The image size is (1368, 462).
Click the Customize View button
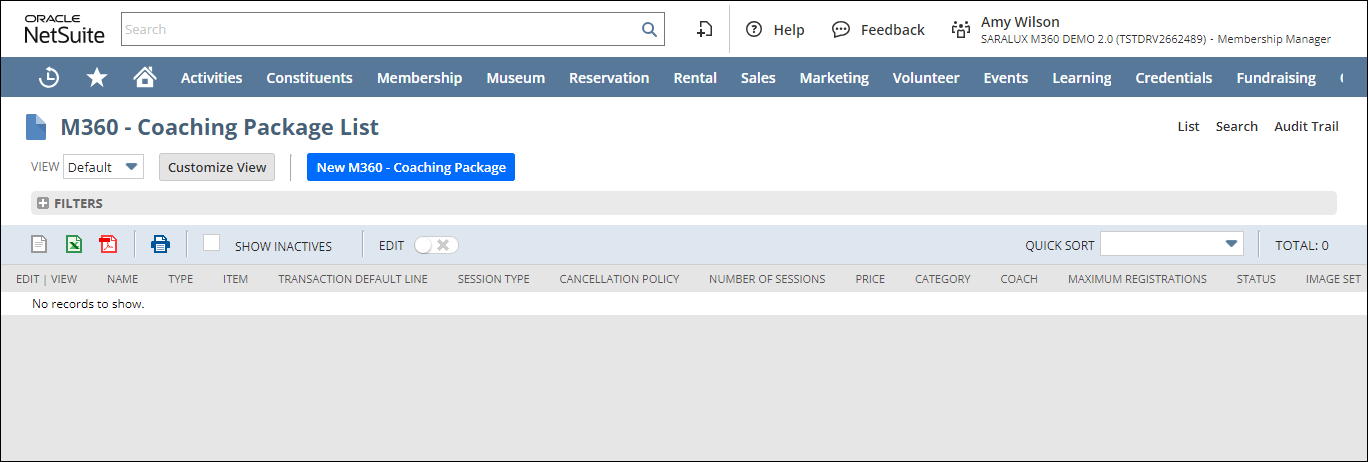[217, 167]
